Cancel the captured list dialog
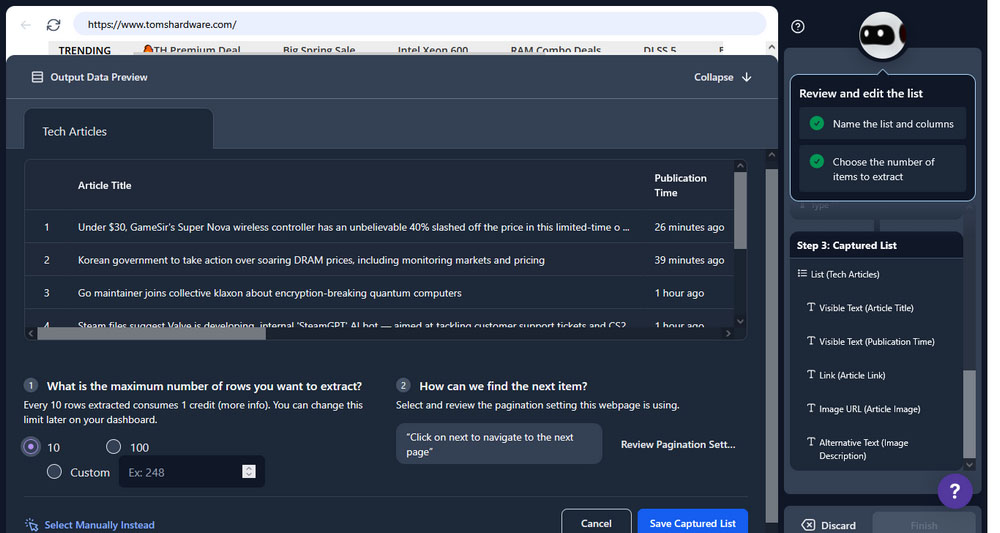Screen dimensions: 1000x533 (596, 523)
